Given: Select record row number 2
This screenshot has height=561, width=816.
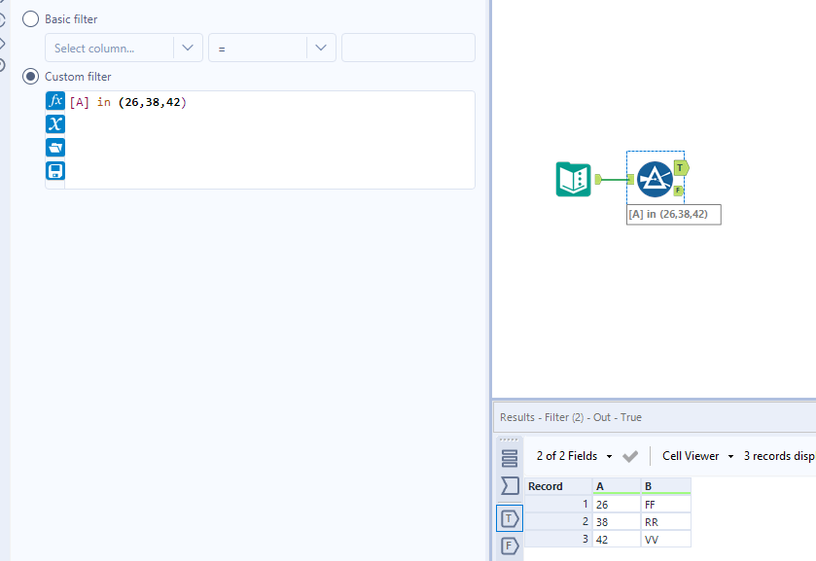Looking at the screenshot, I should pyautogui.click(x=558, y=522).
